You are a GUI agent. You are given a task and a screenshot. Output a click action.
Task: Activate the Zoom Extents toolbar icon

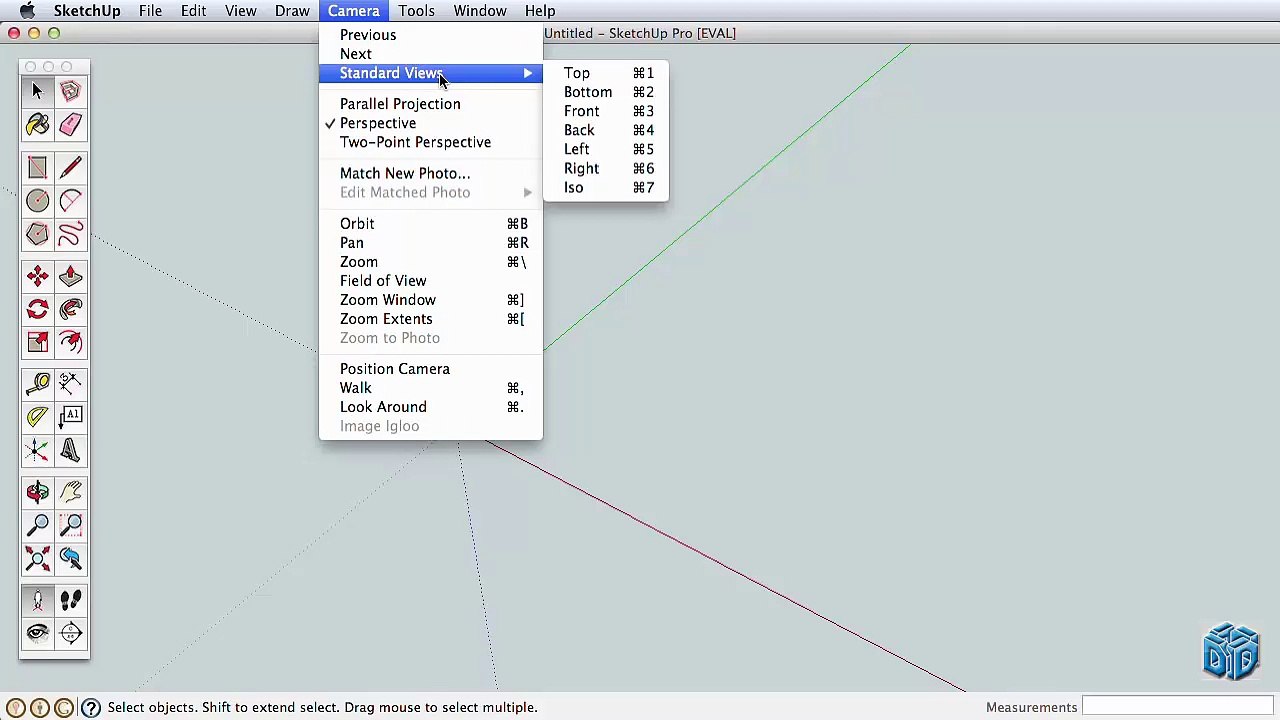(x=37, y=558)
